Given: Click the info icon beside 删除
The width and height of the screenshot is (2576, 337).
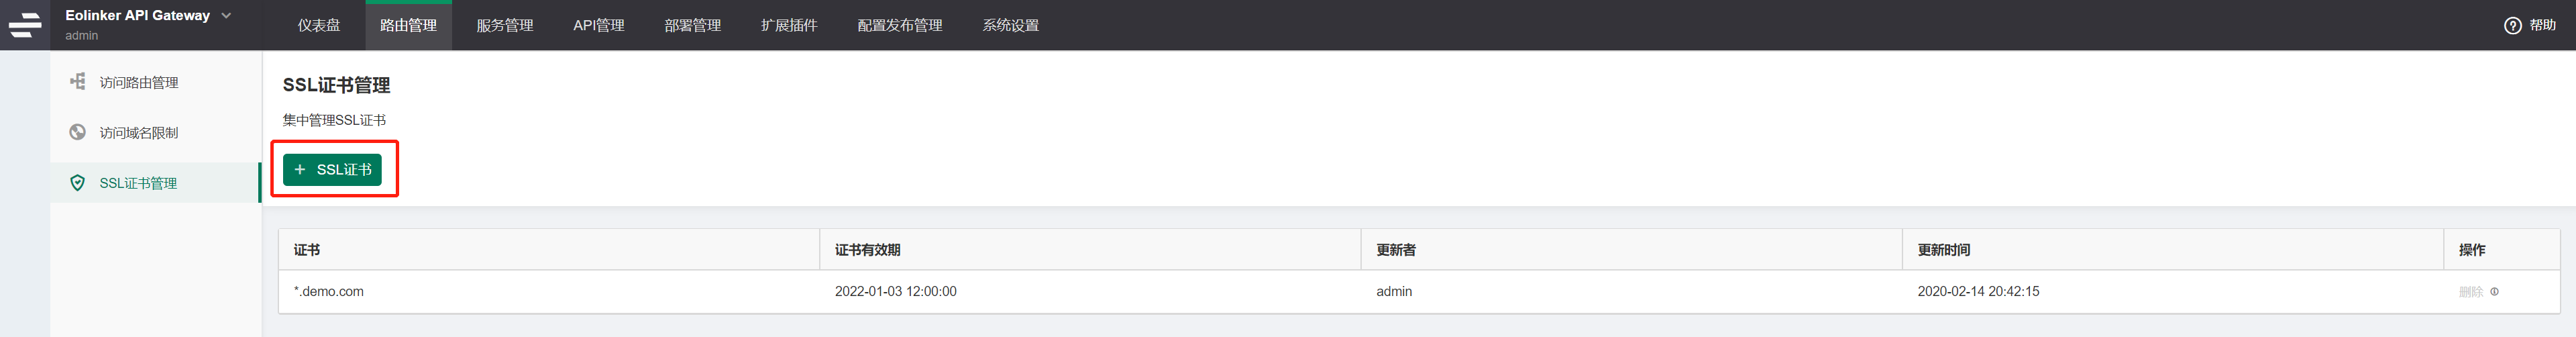Looking at the screenshot, I should (x=2494, y=292).
